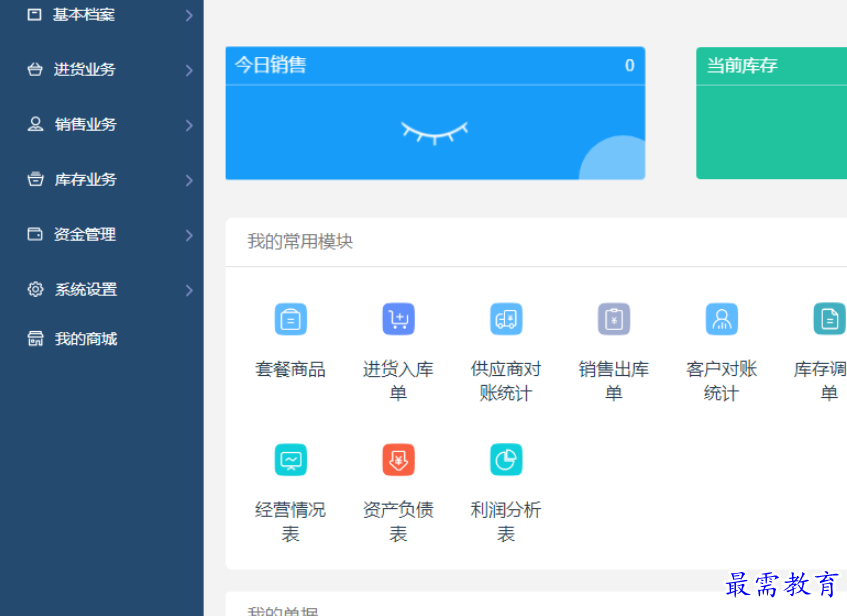Screen dimensions: 847x616
Task: Open the 客户对账统计 person icon
Action: pyautogui.click(x=722, y=319)
